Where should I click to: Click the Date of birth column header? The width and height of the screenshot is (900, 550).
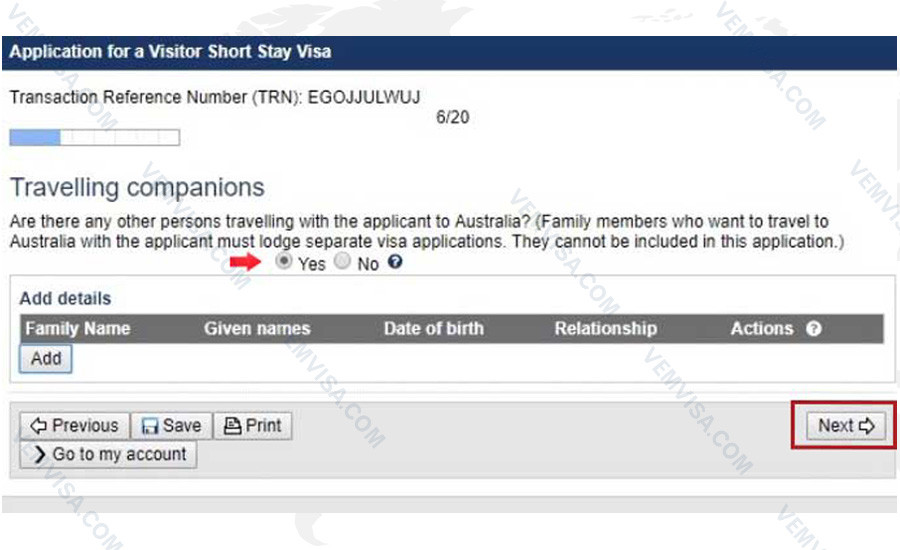click(433, 328)
